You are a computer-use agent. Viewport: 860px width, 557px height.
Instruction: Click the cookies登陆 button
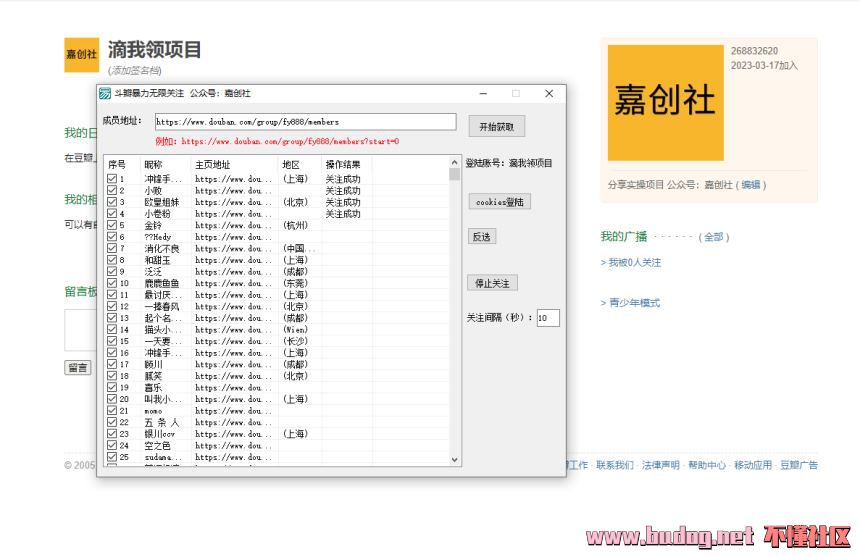point(500,202)
